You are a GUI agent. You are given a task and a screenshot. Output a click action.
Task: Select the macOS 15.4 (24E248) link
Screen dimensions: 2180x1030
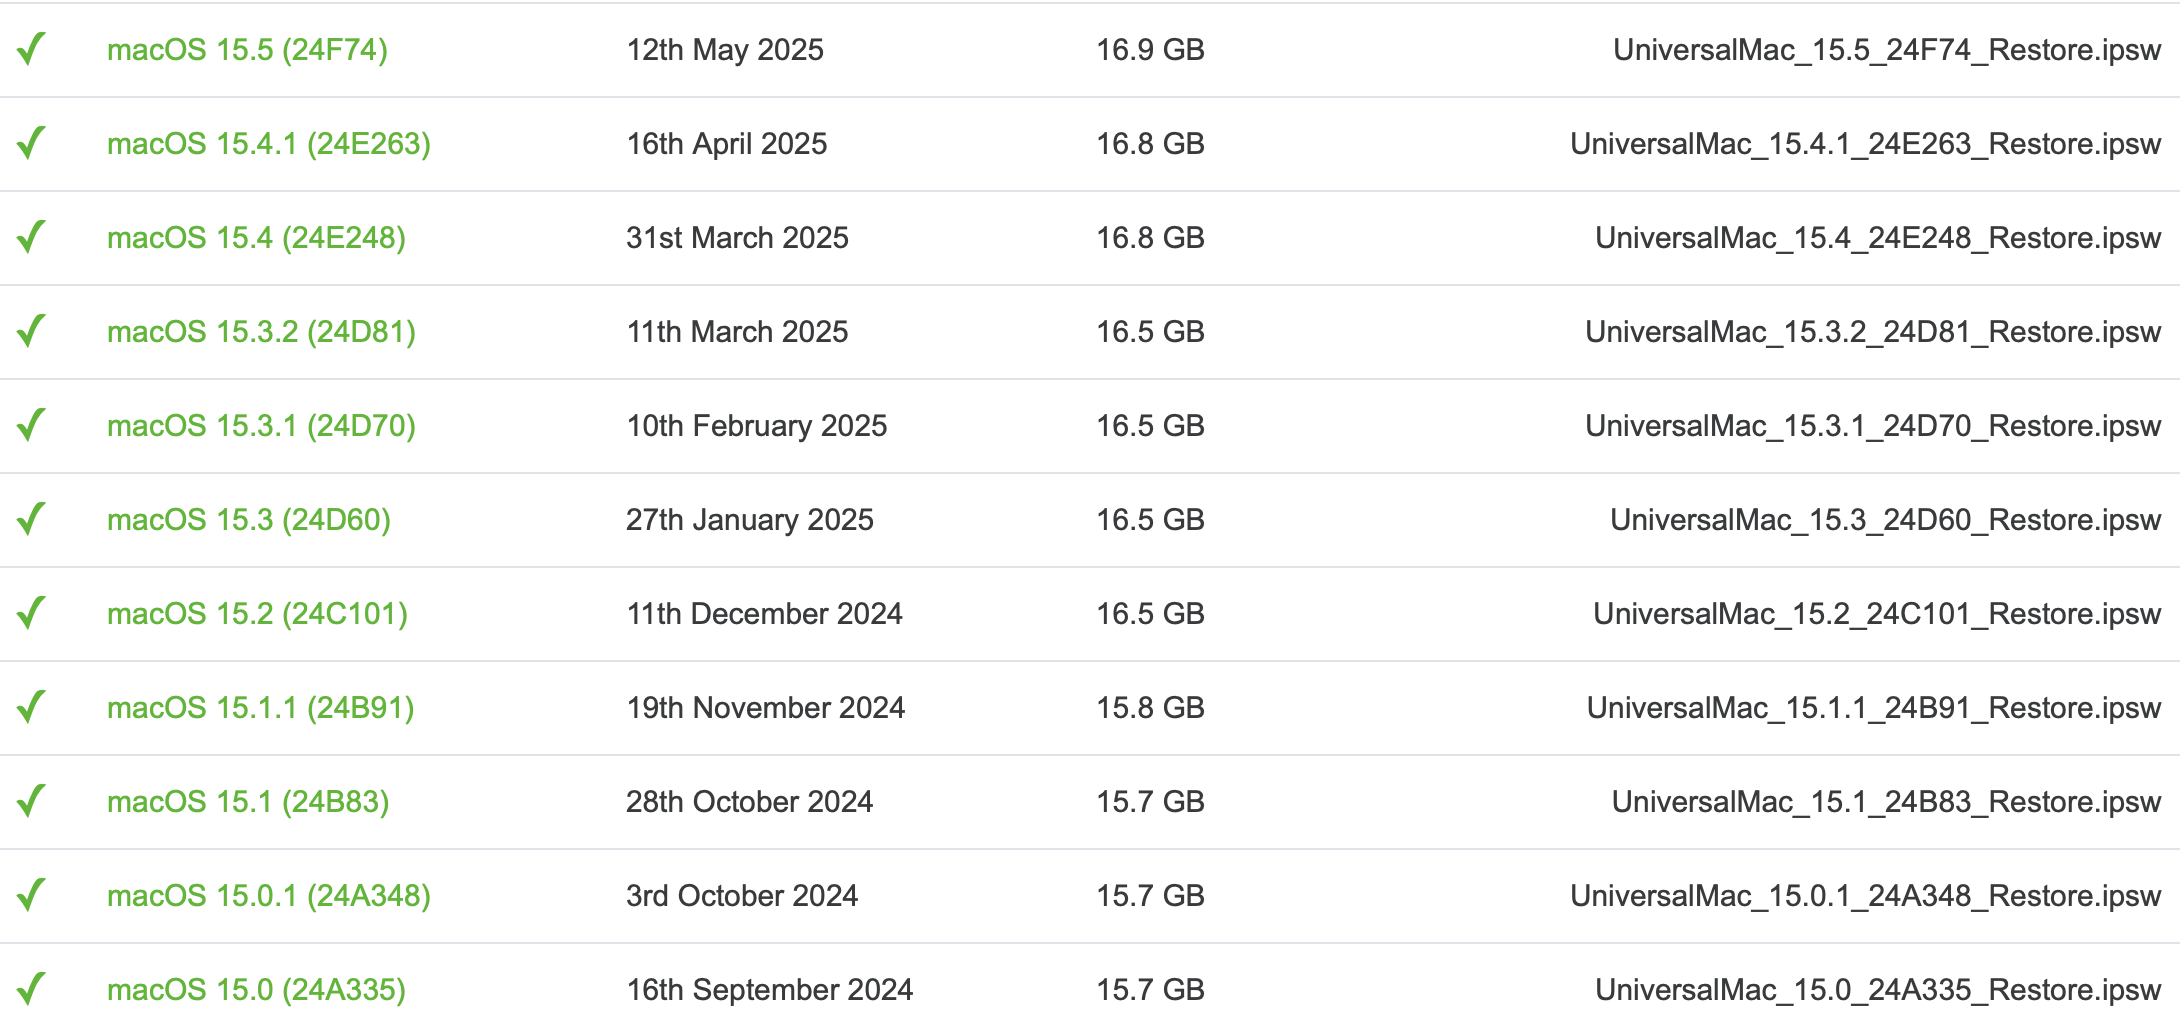pos(256,238)
